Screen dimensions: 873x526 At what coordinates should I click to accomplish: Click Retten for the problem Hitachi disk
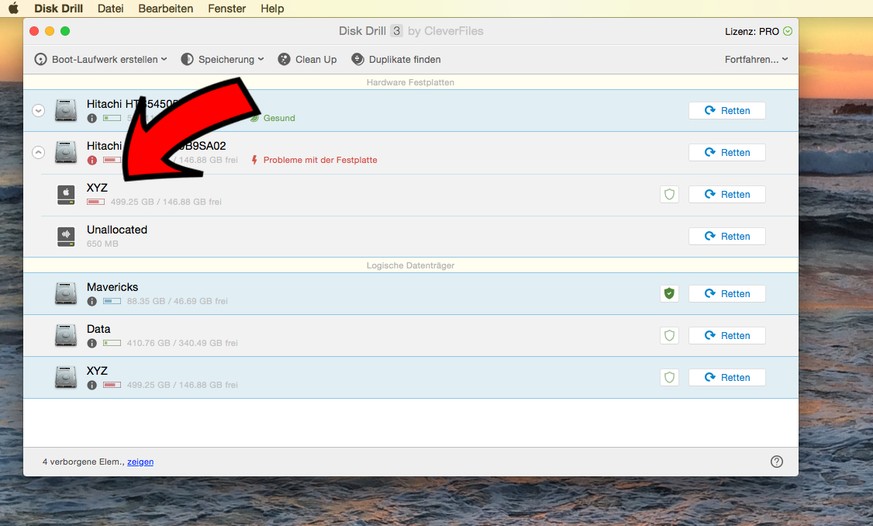pyautogui.click(x=727, y=153)
